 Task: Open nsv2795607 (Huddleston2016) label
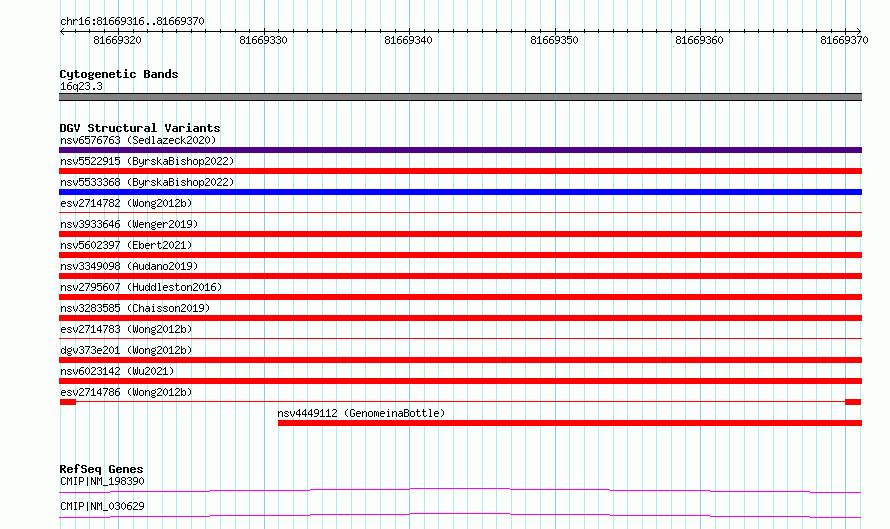(141, 287)
